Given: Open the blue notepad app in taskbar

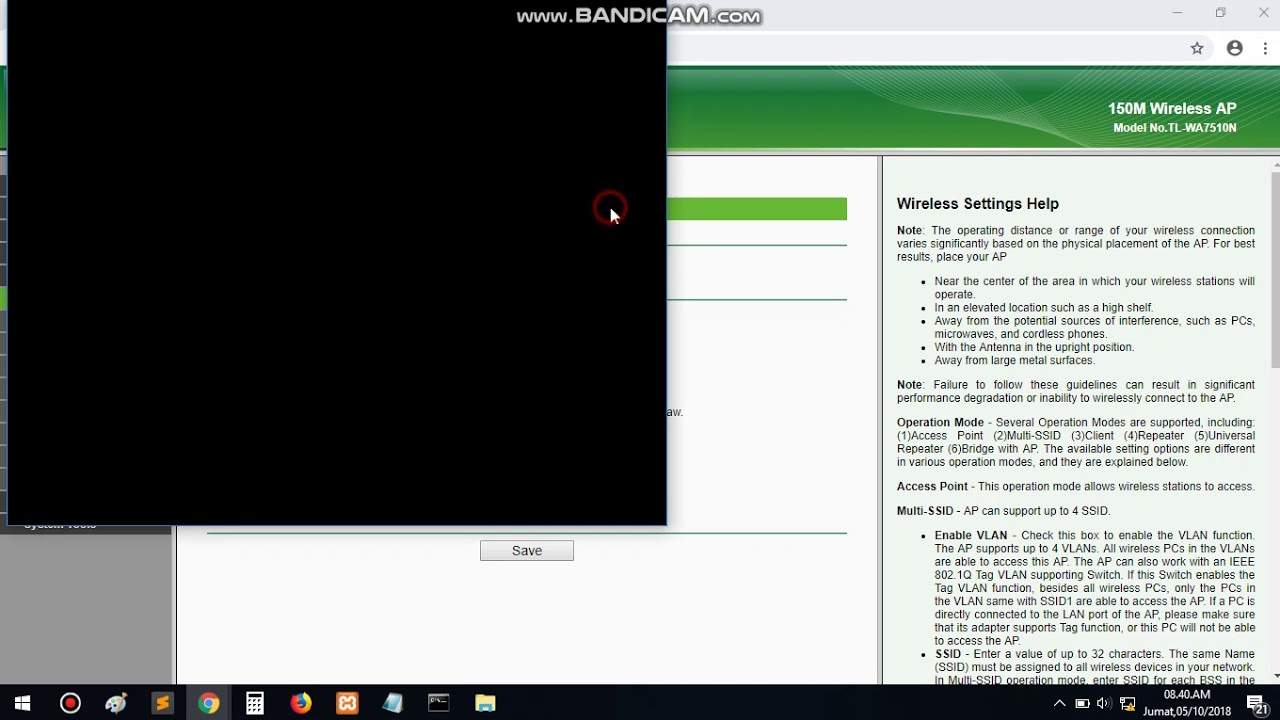Looking at the screenshot, I should [393, 703].
